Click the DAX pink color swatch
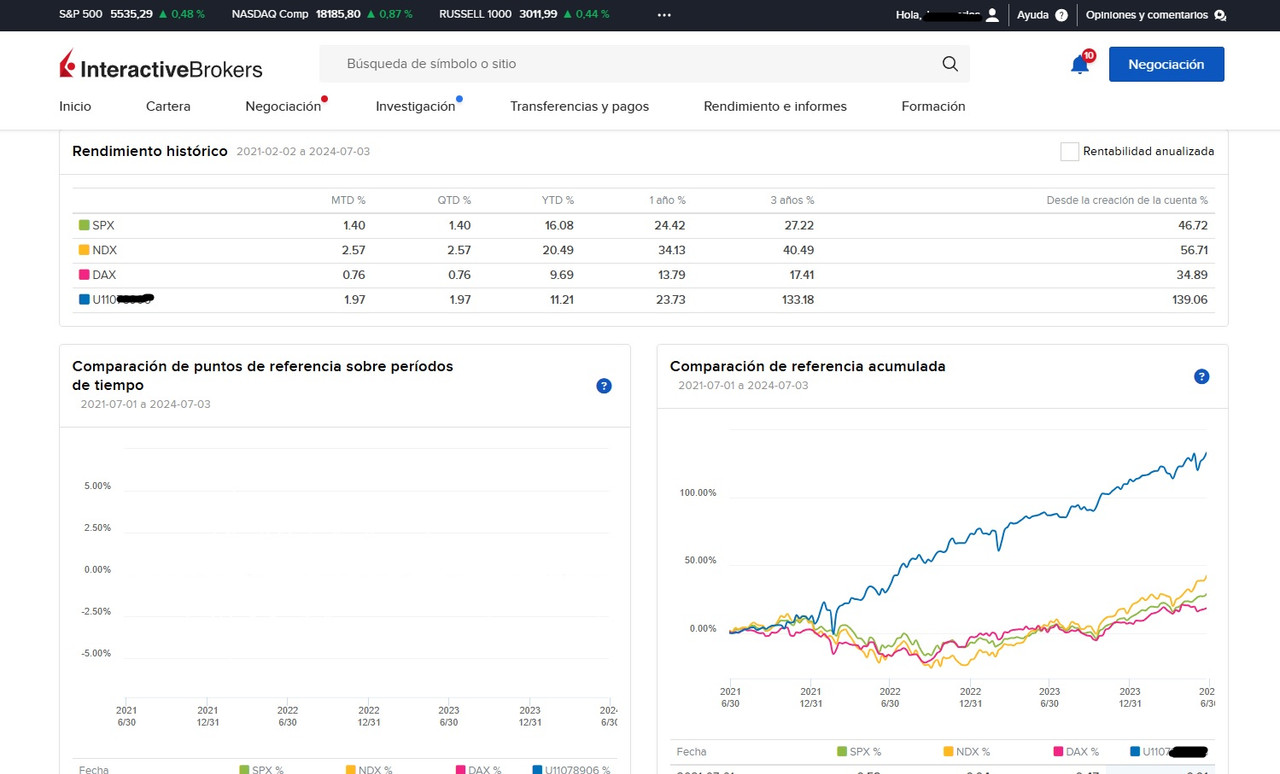1280x774 pixels. (x=84, y=275)
